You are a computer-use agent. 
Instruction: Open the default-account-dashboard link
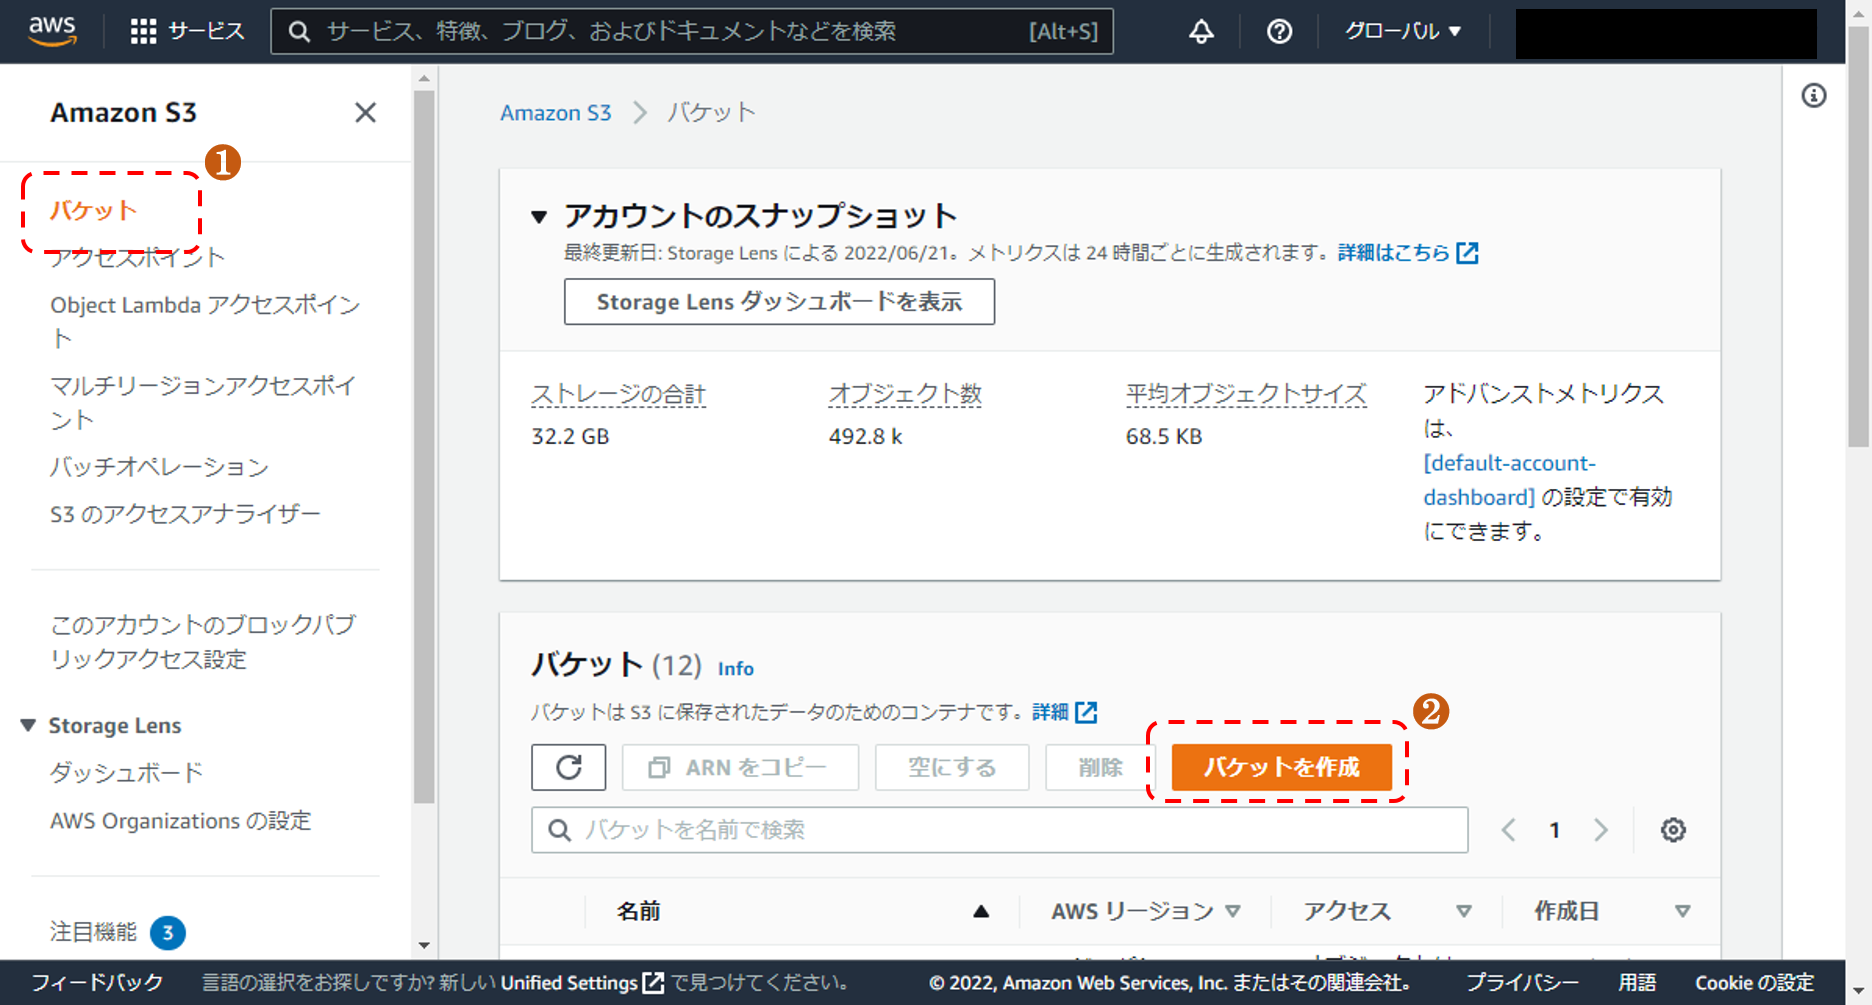(1508, 480)
